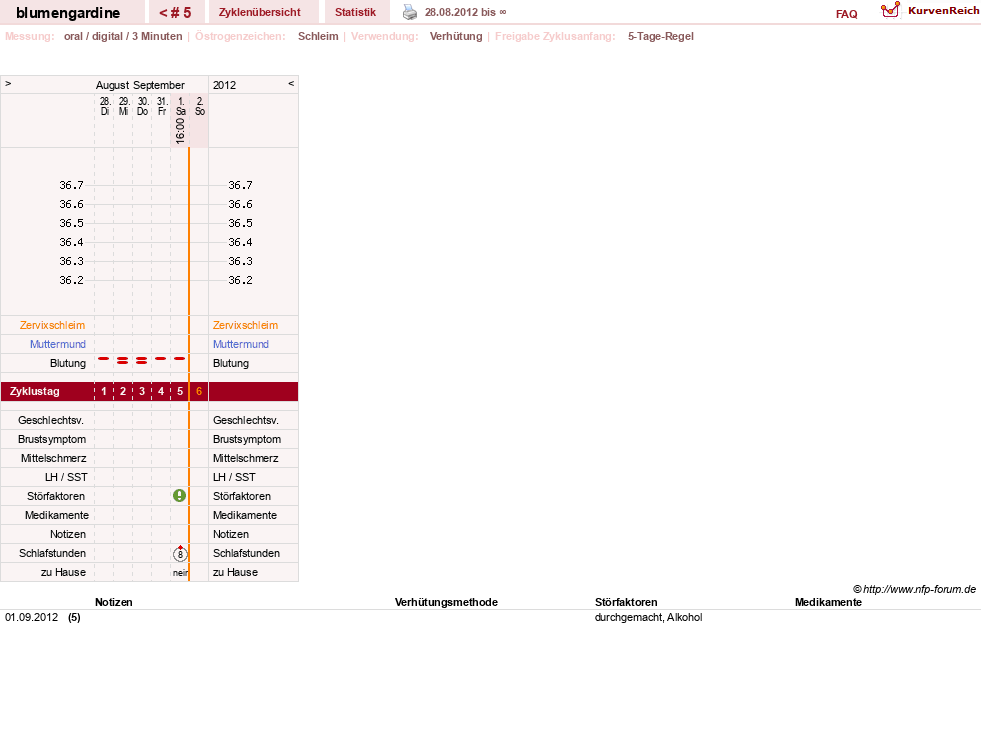
Task: Click the KurvenReich text link
Action: coord(943,11)
